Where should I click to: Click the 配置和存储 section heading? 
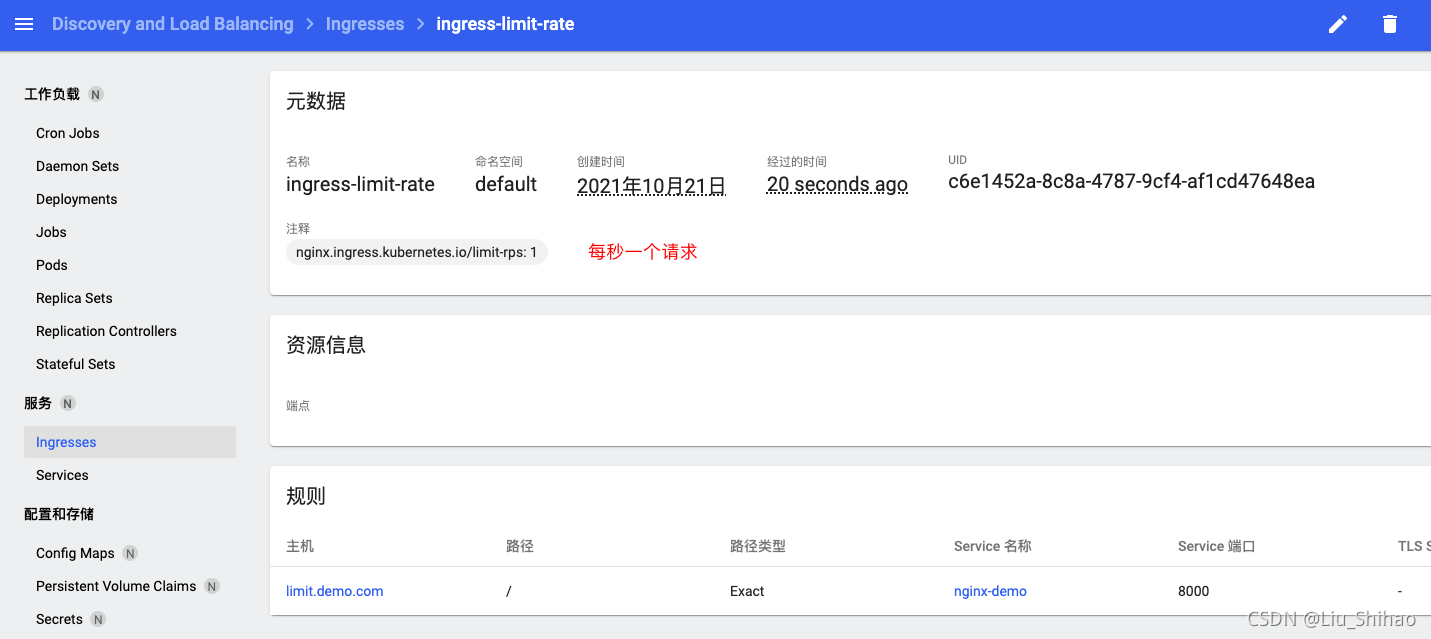point(59,514)
